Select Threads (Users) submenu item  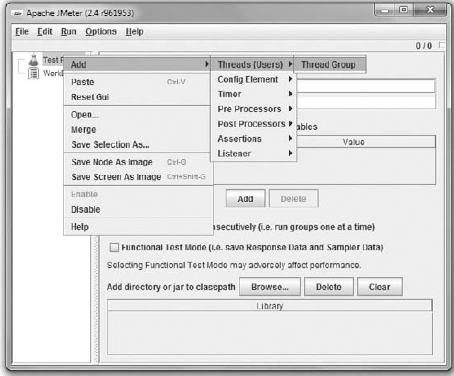click(253, 64)
